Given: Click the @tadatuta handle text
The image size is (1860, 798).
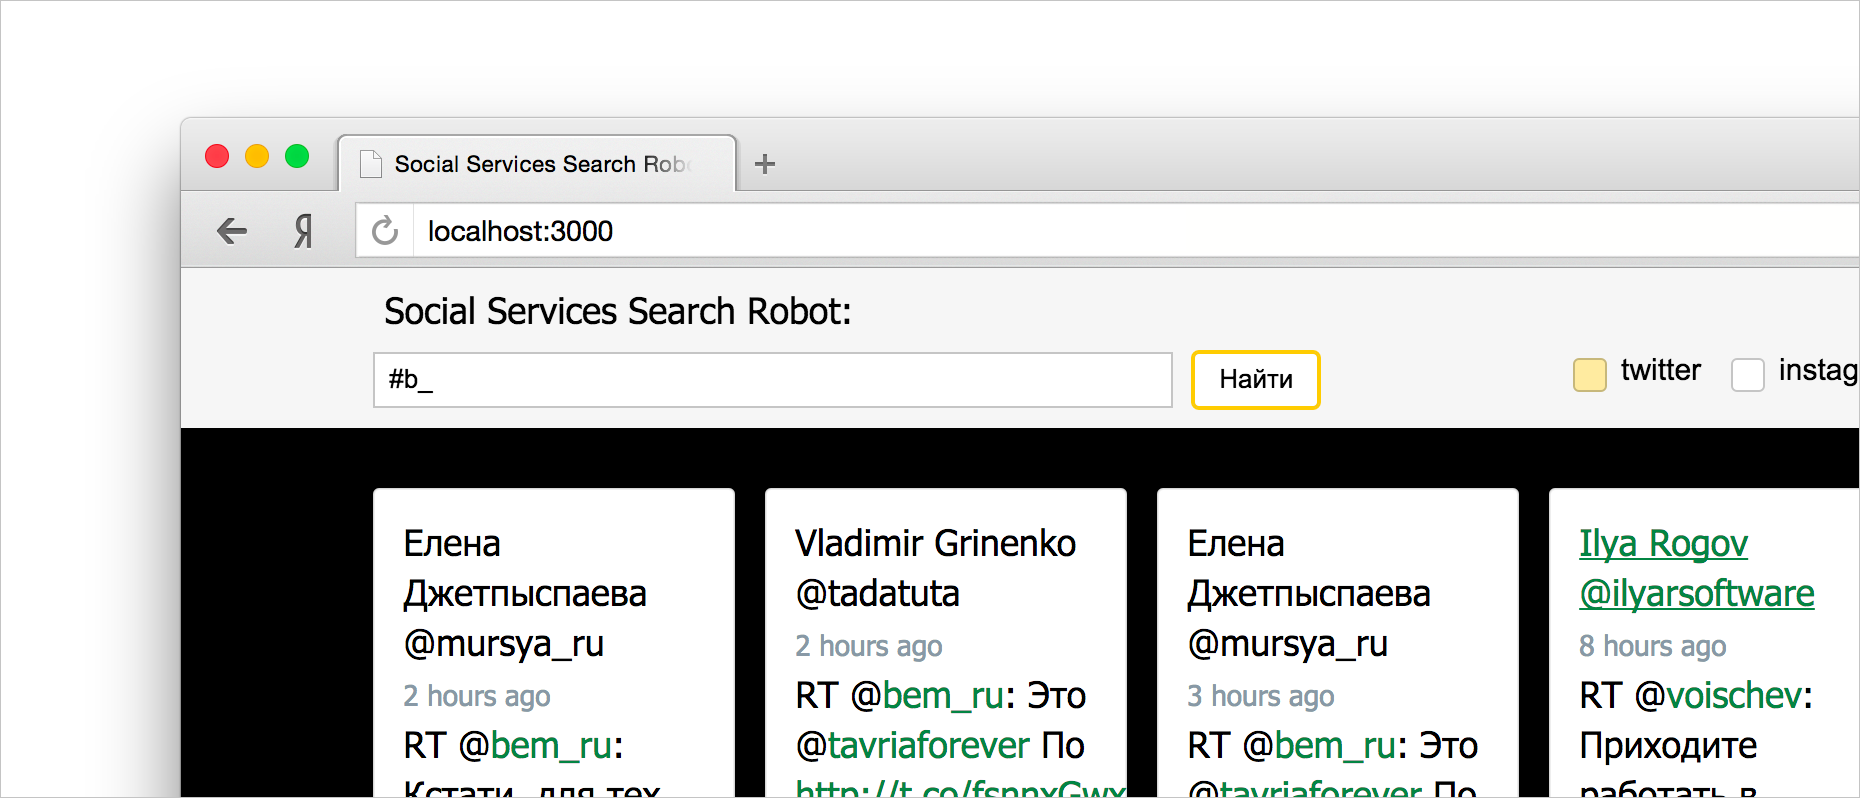Looking at the screenshot, I should click(878, 594).
